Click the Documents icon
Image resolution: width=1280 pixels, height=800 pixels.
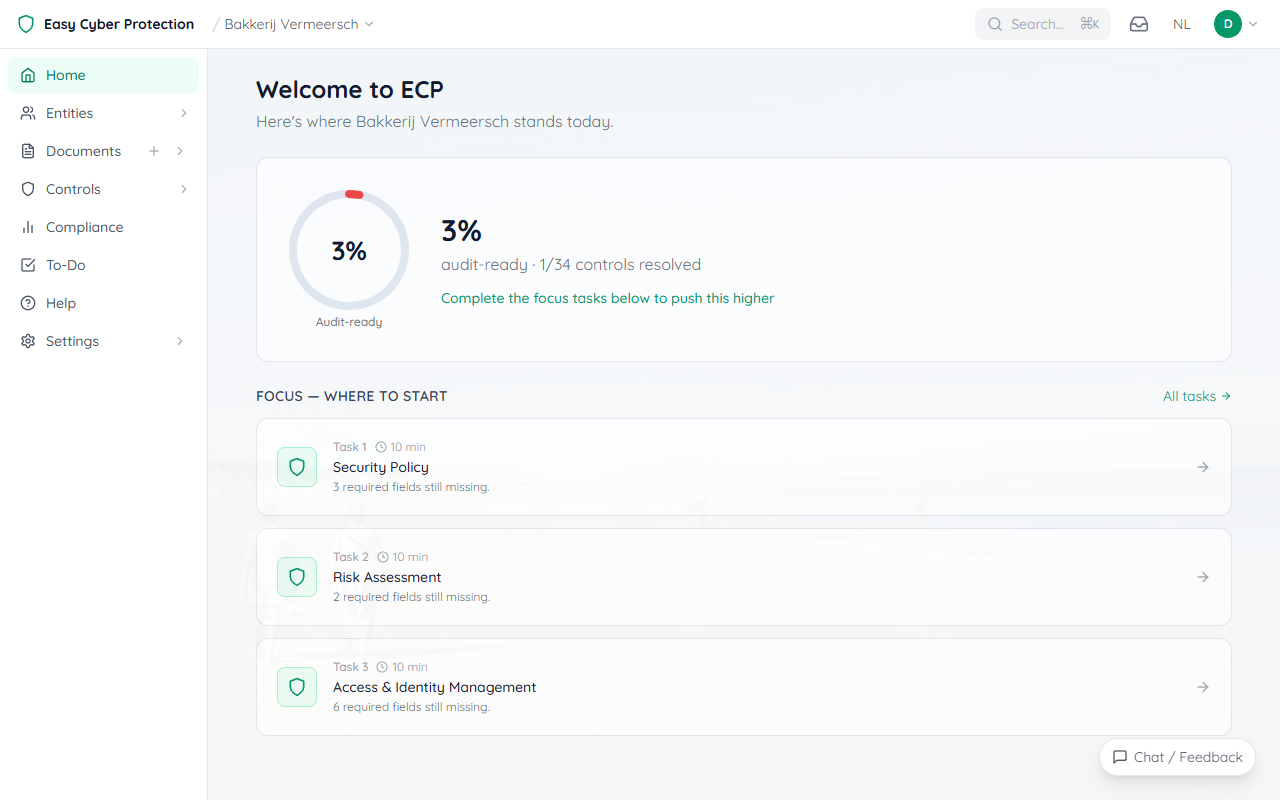(28, 150)
